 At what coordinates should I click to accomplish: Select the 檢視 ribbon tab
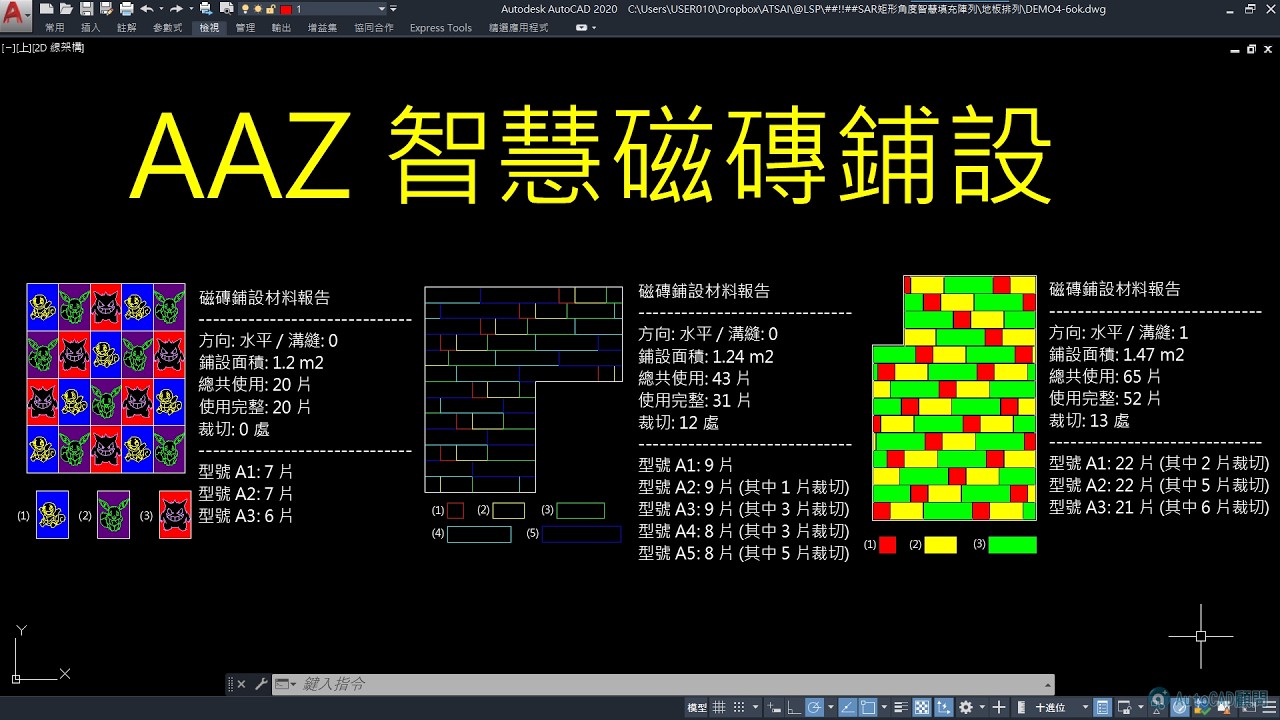click(209, 28)
